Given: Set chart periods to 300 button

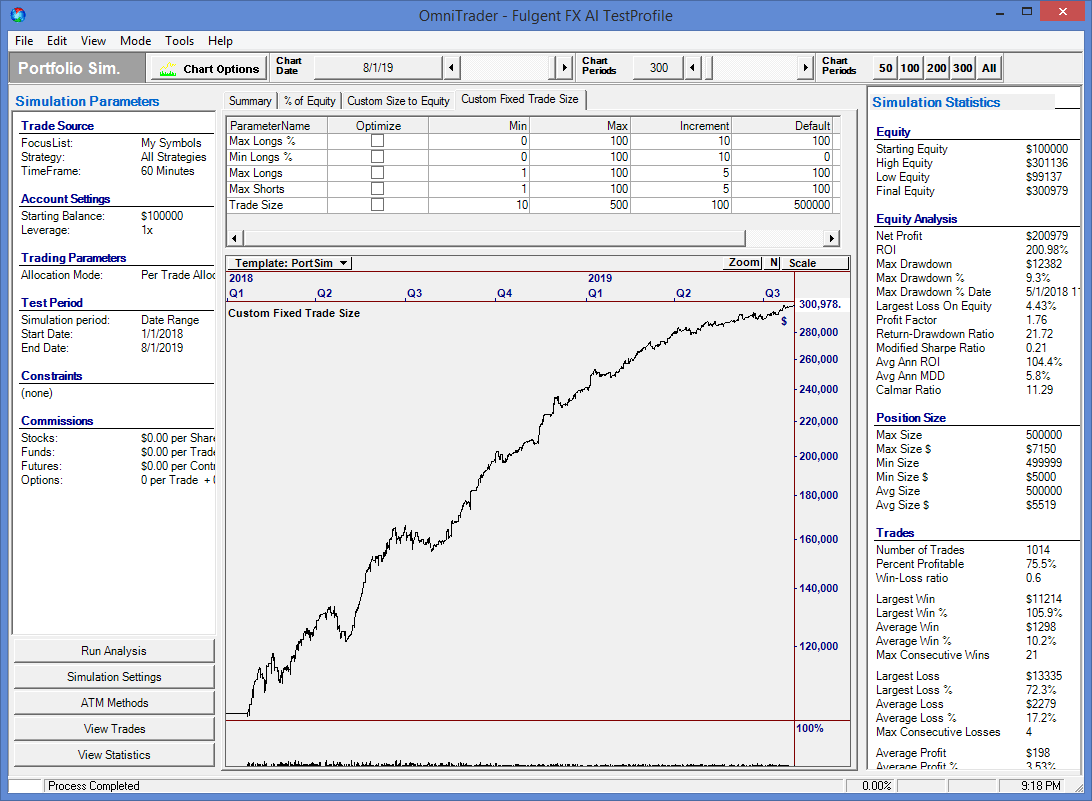Looking at the screenshot, I should click(962, 68).
